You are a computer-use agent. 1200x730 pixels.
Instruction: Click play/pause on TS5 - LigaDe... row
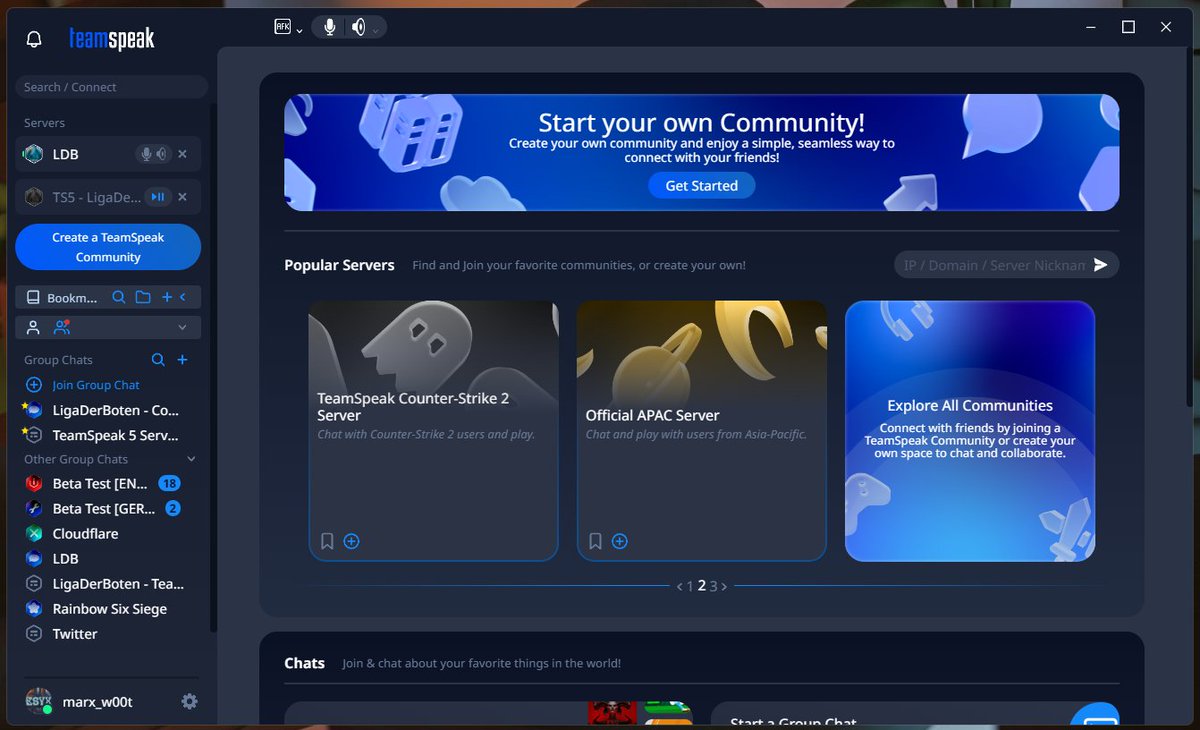point(157,197)
